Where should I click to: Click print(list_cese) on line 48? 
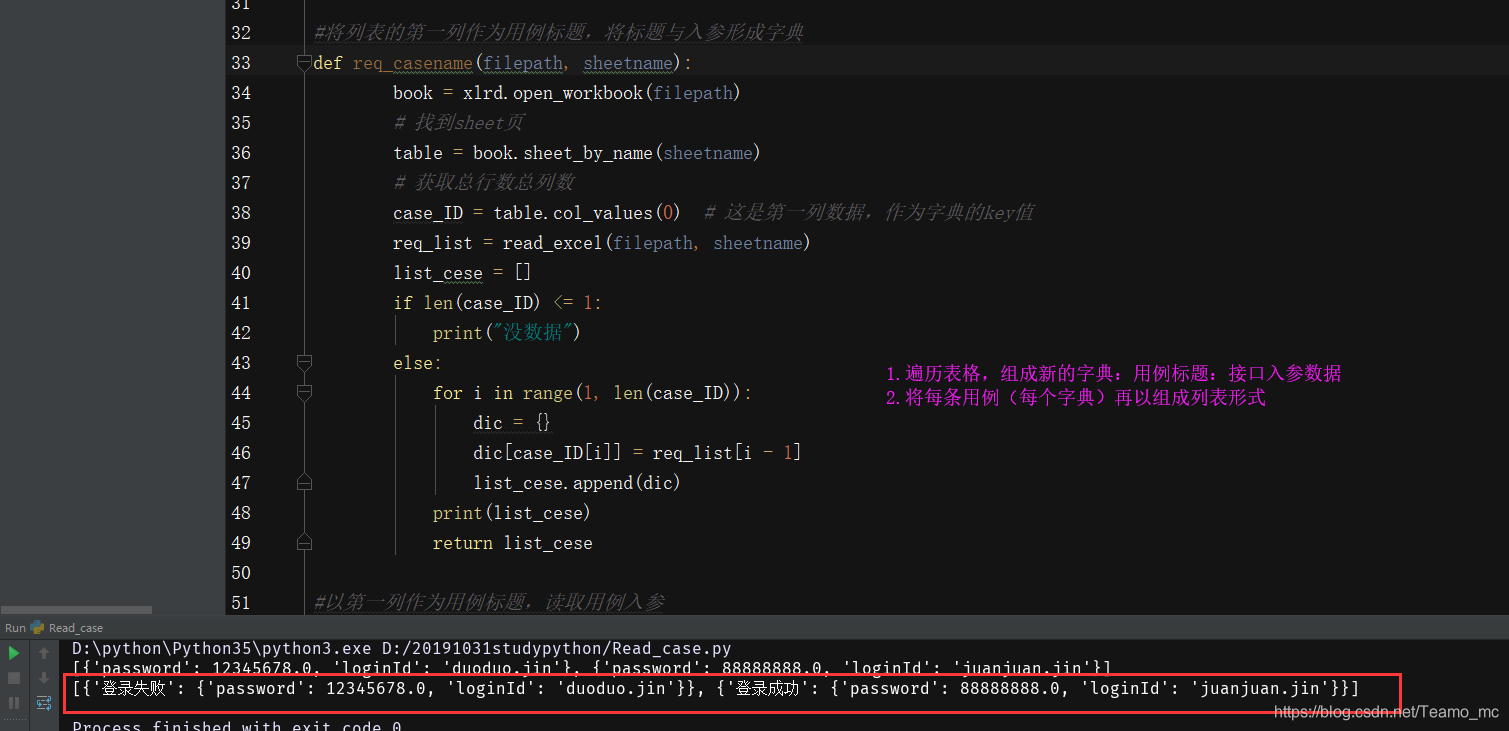pos(512,513)
